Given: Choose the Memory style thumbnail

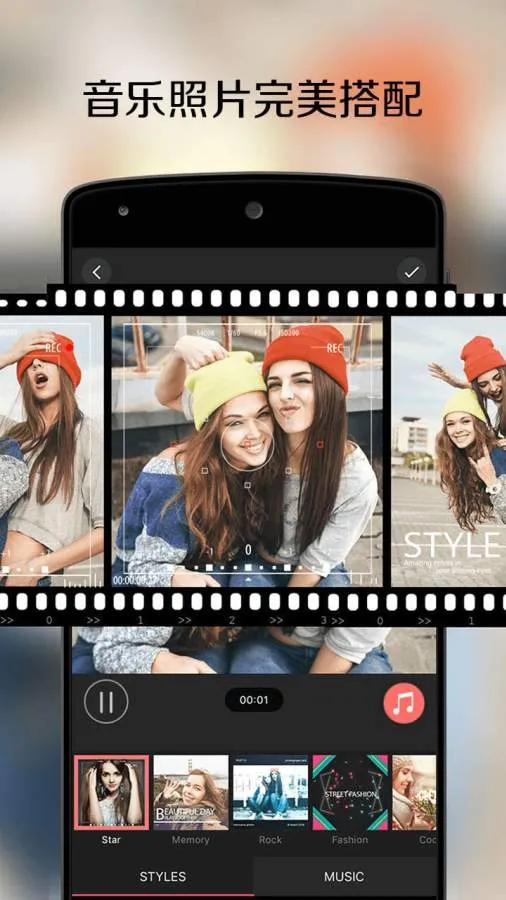Looking at the screenshot, I should click(190, 793).
